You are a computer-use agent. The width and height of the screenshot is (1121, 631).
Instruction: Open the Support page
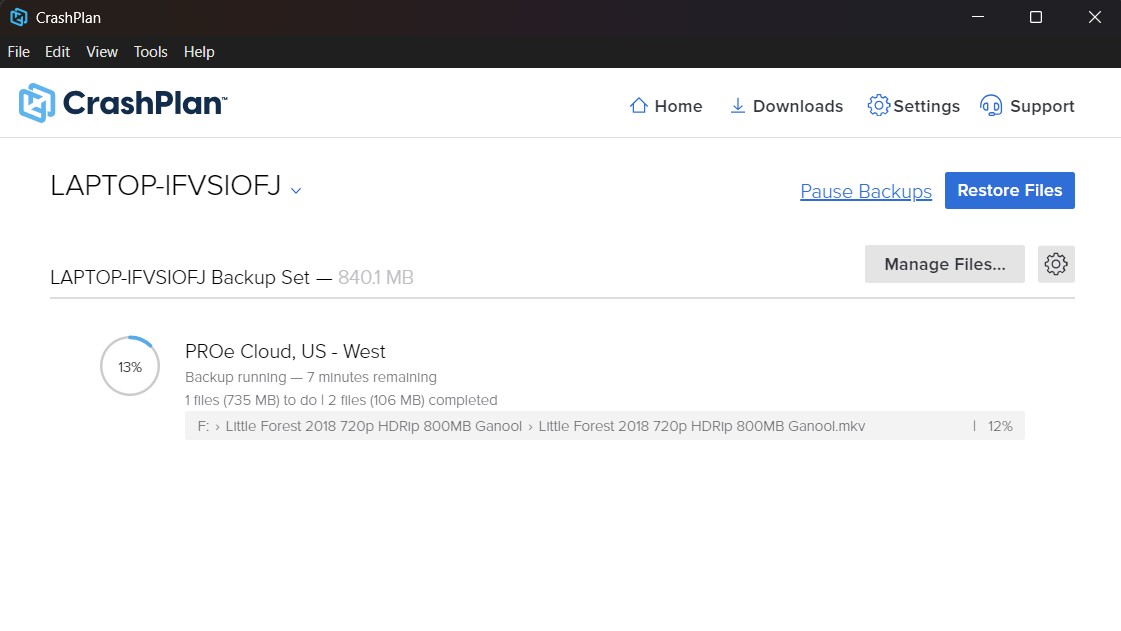tap(1027, 105)
